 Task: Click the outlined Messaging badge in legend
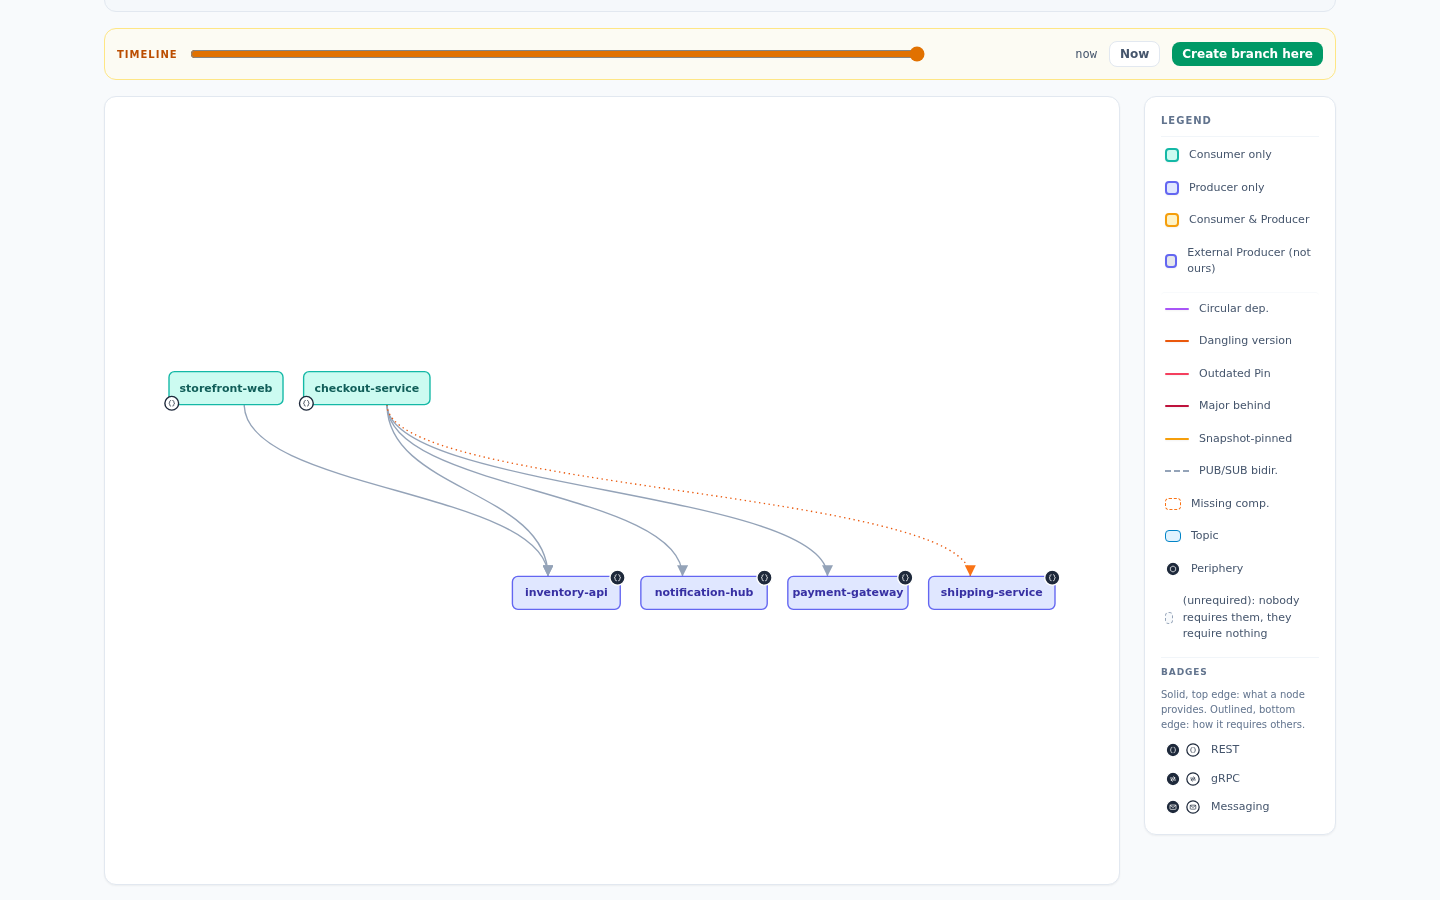click(1193, 807)
